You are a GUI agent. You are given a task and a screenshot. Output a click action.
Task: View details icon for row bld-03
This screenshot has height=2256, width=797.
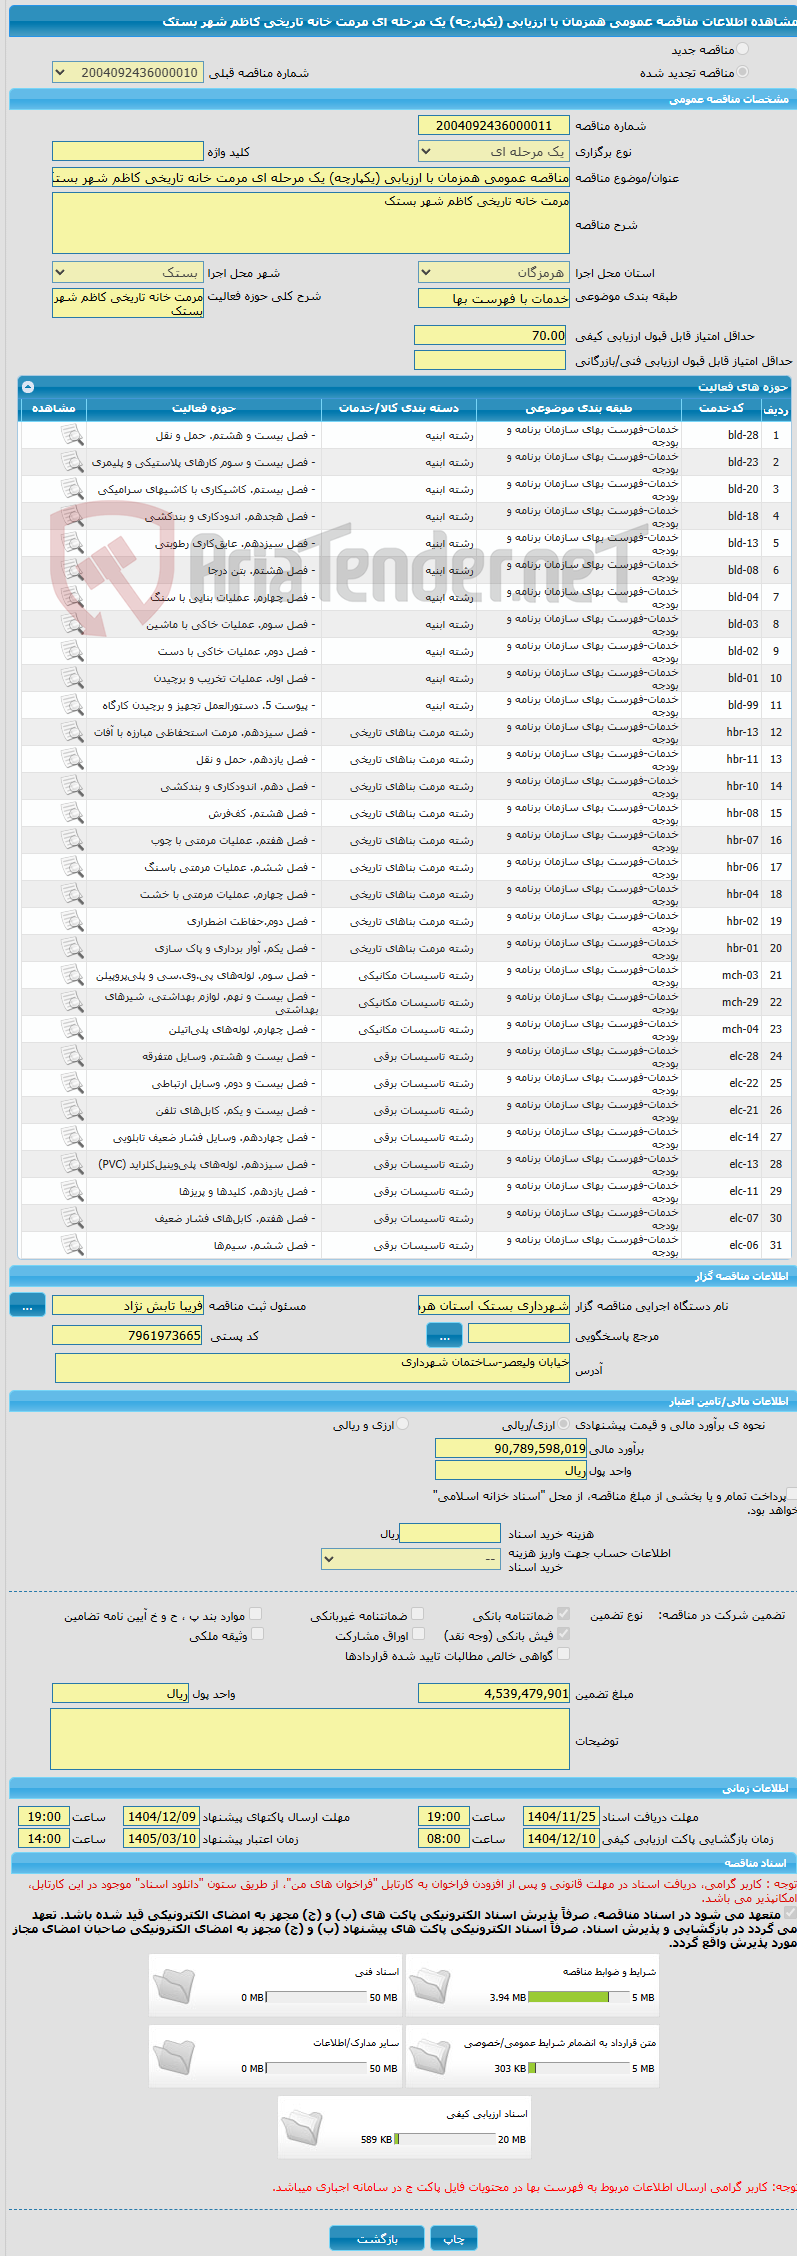point(71,624)
